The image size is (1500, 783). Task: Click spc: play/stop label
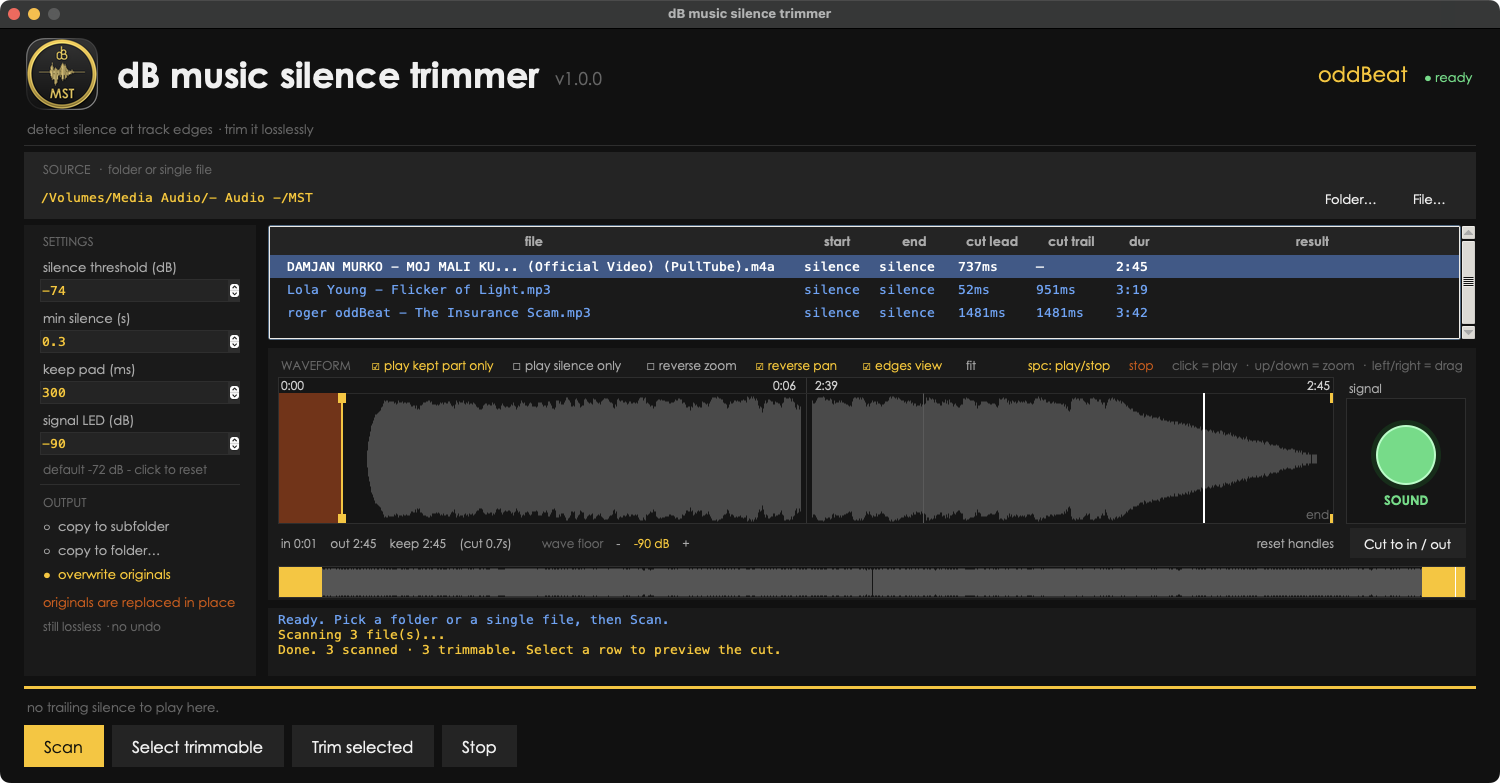[1069, 366]
